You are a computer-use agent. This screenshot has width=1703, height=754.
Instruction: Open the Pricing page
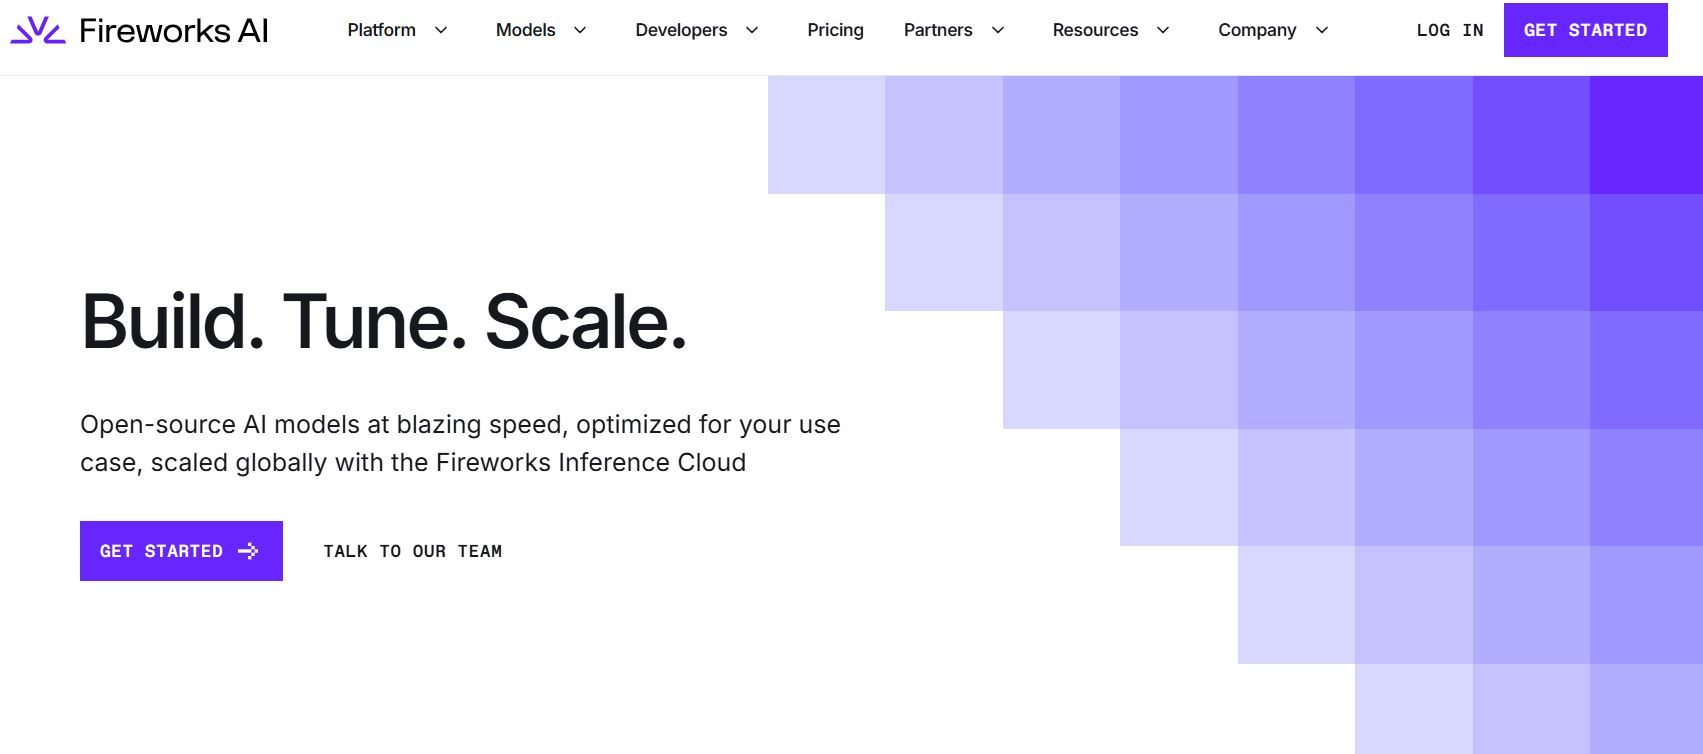coord(835,30)
